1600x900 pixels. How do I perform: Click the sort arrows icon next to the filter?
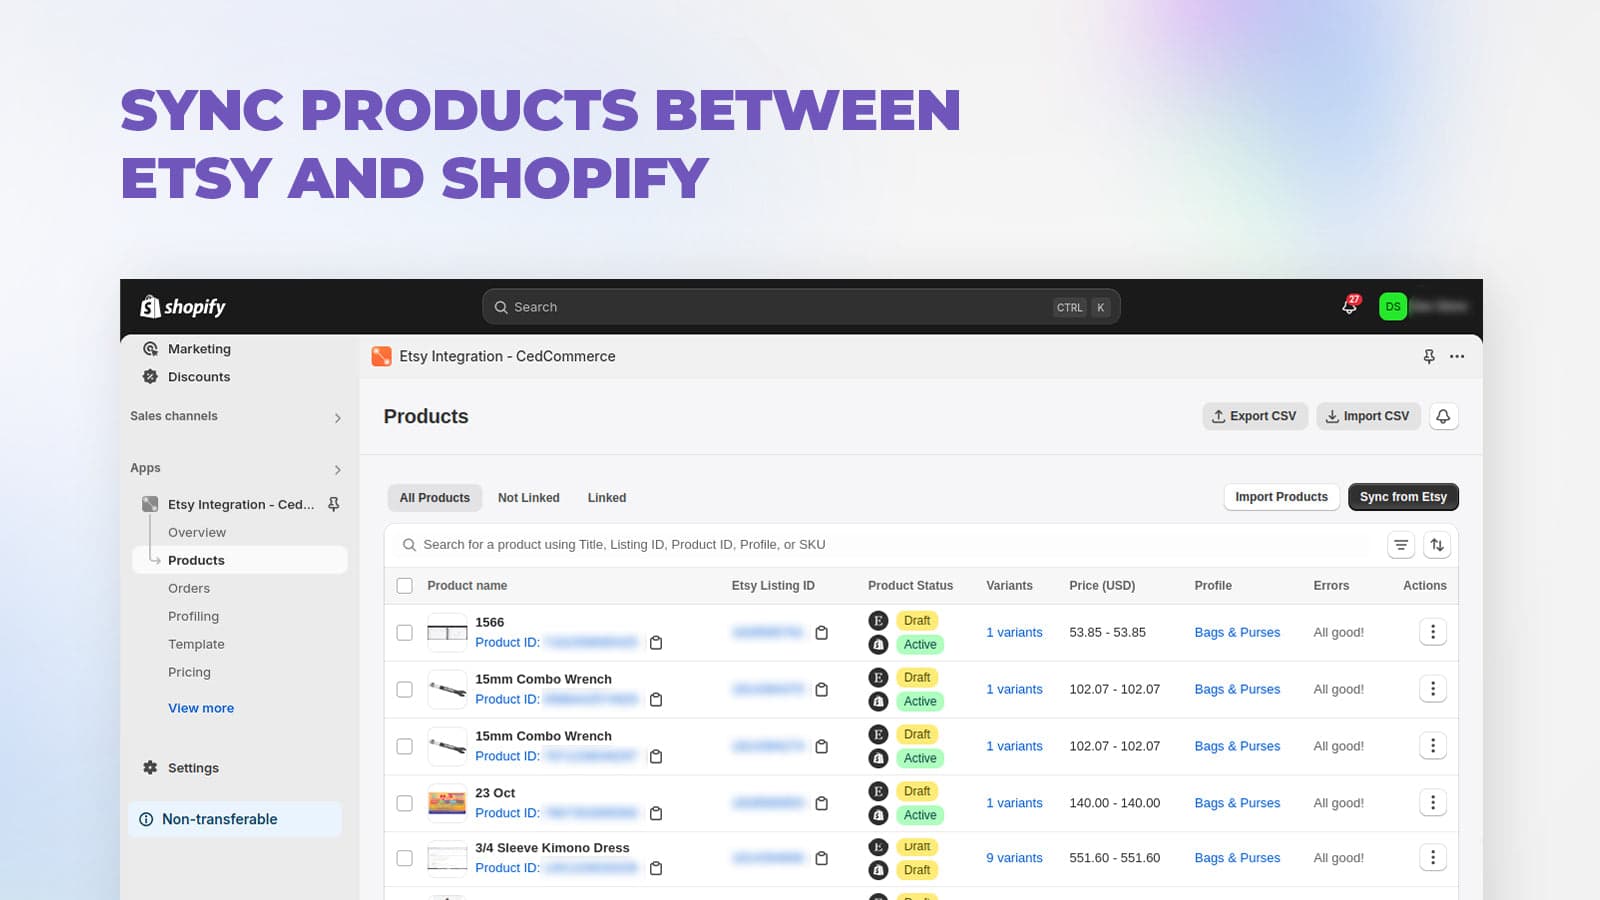coord(1437,545)
